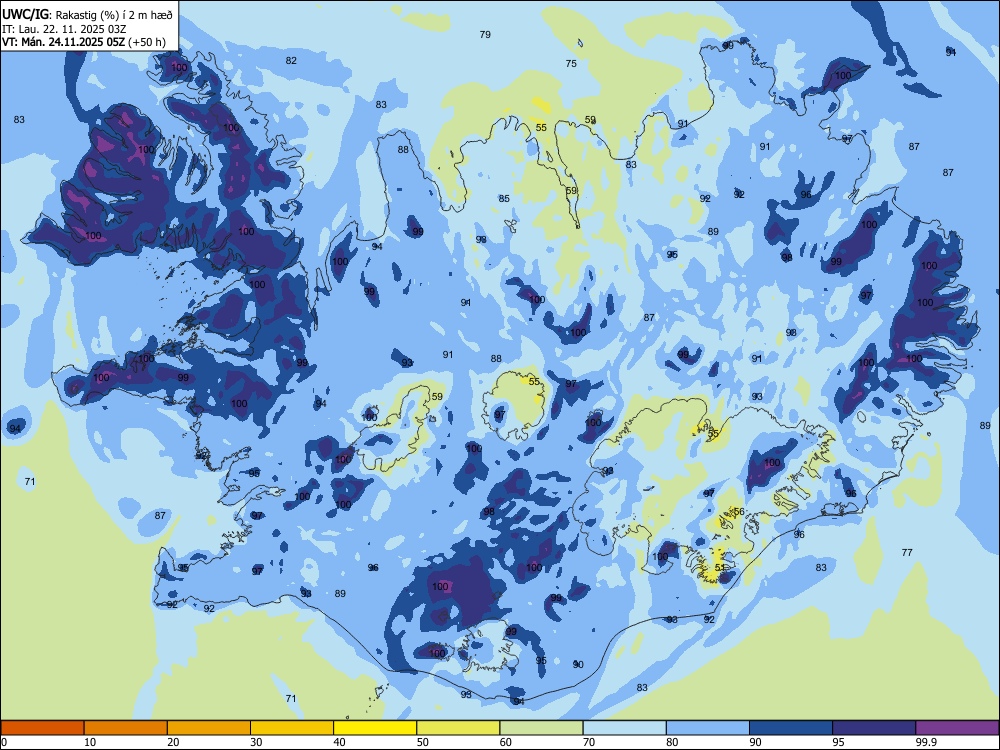Click the purple above-99.9 legend swatch

[957, 728]
